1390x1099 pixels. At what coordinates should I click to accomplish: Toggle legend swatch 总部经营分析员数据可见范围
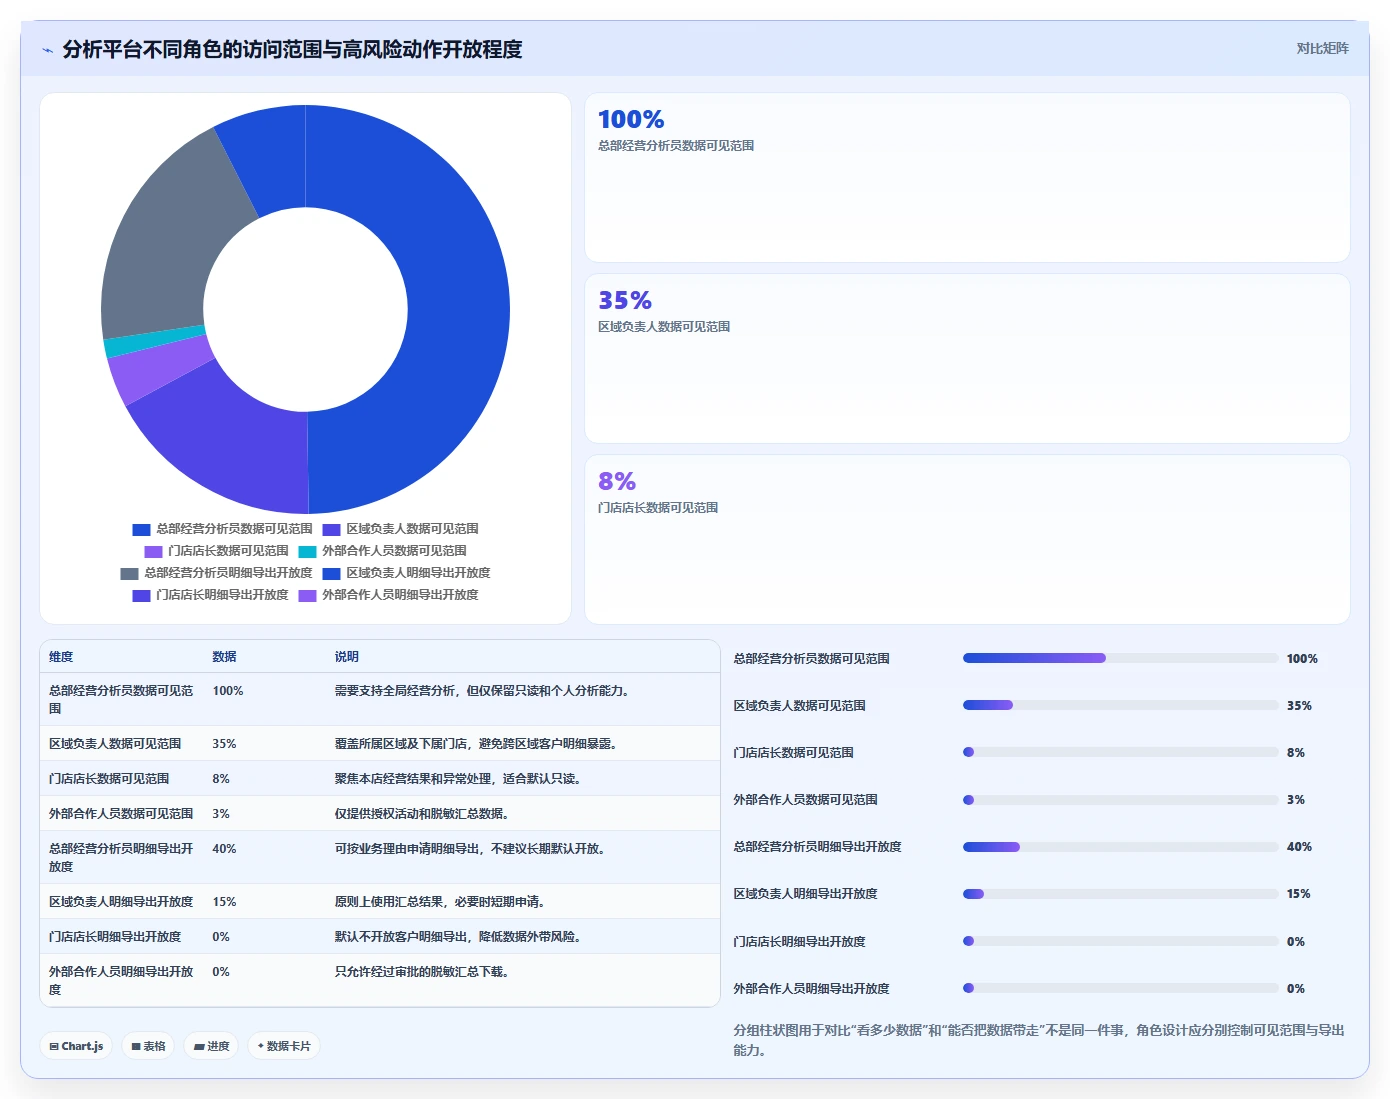coord(141,529)
